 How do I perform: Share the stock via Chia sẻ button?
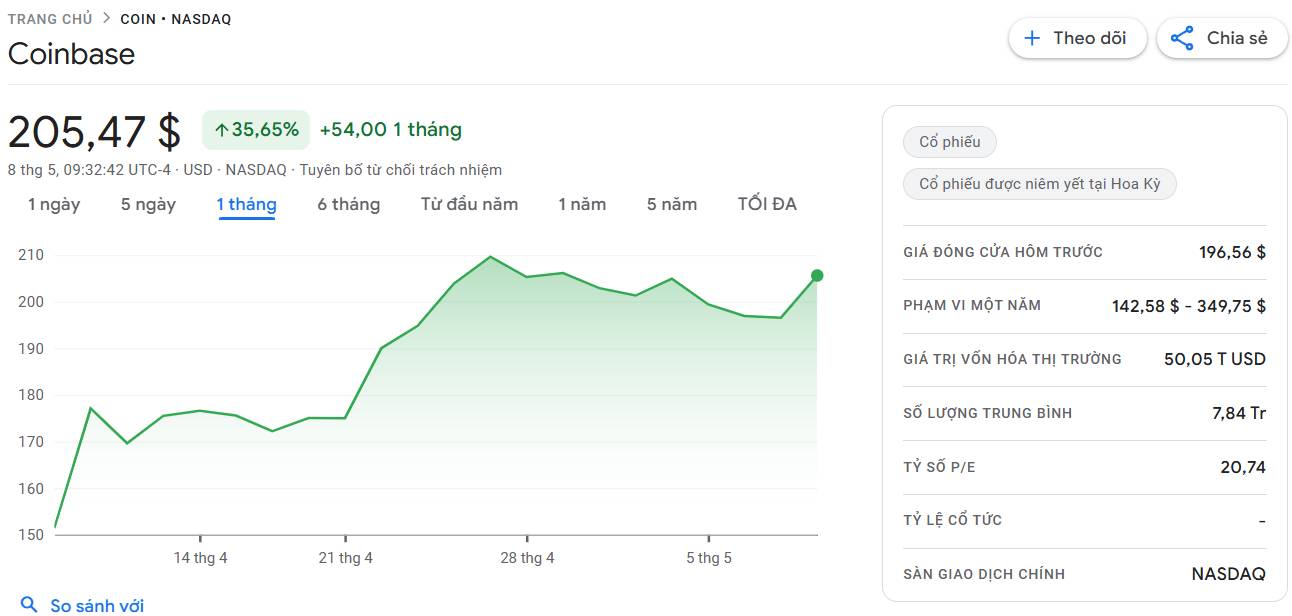coord(1222,38)
